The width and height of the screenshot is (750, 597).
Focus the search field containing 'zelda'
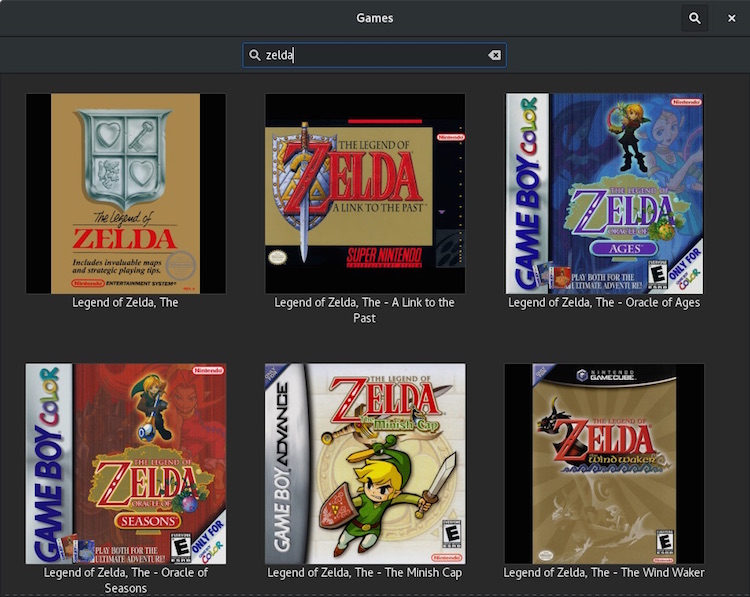[375, 55]
